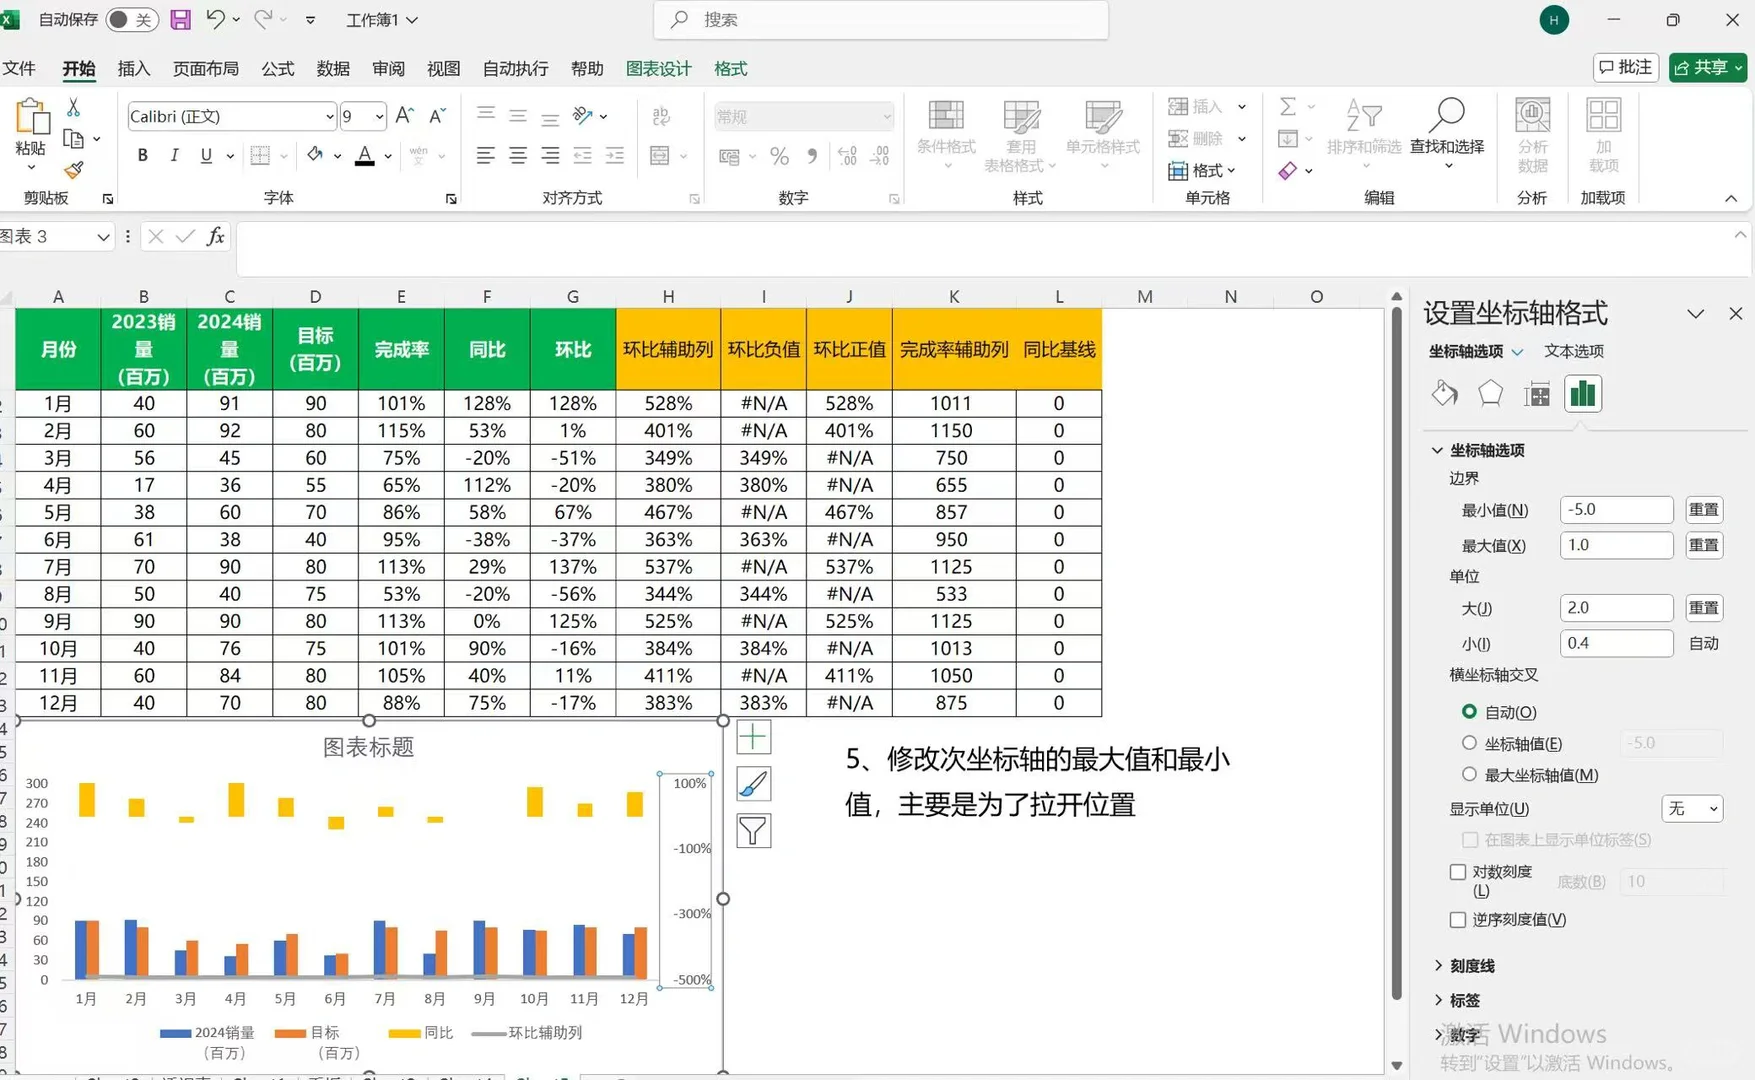Click the user account avatar H
1755x1080 pixels.
[x=1554, y=20]
